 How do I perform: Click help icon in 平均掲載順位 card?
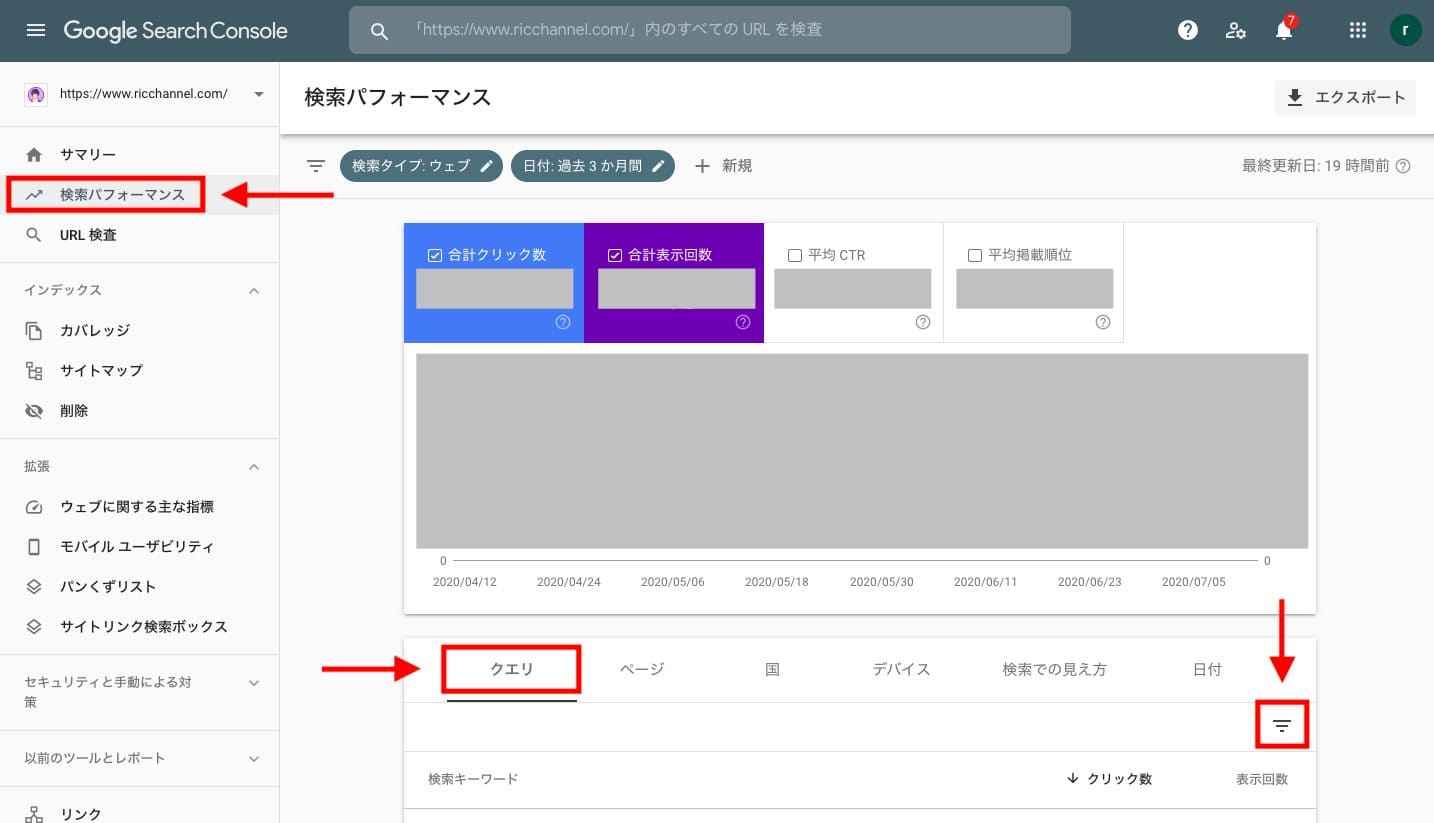coord(1103,322)
